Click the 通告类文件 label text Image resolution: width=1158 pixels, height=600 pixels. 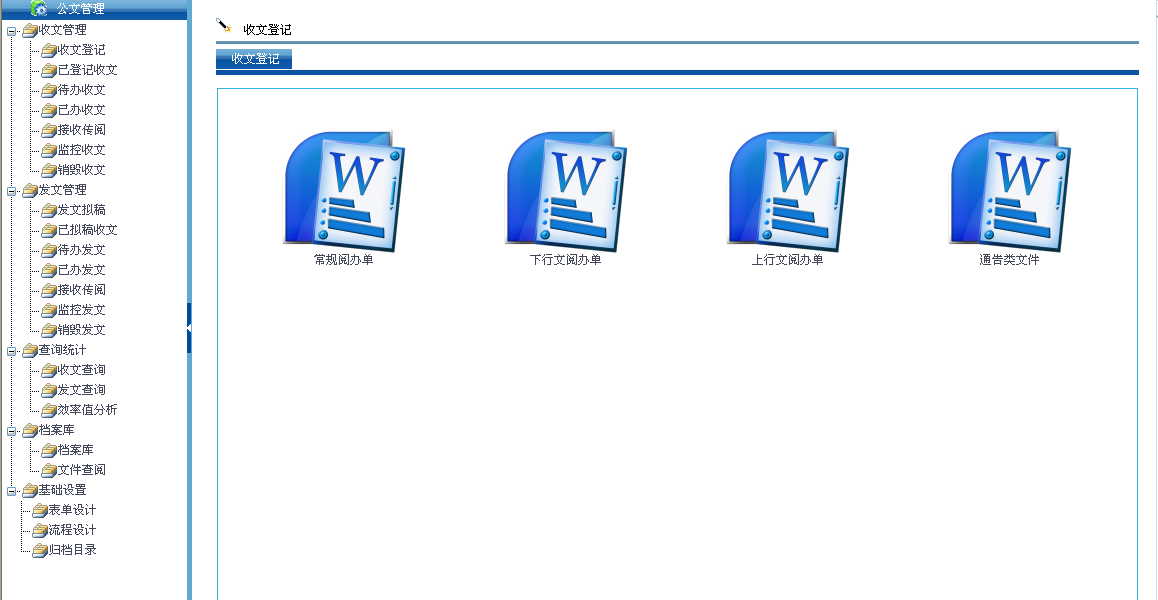coord(1009,260)
